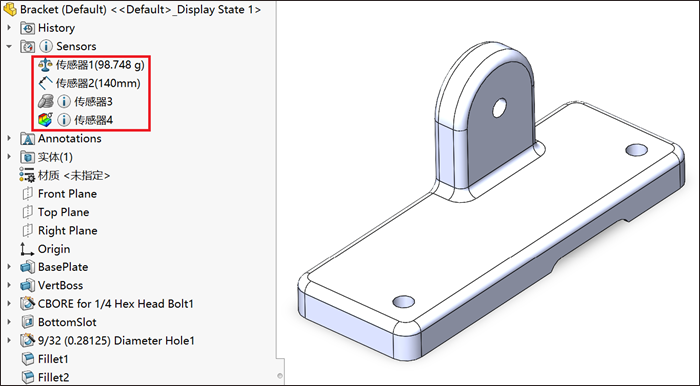This screenshot has width=700, height=386.
Task: Click the Sensors folder icon
Action: (x=28, y=46)
